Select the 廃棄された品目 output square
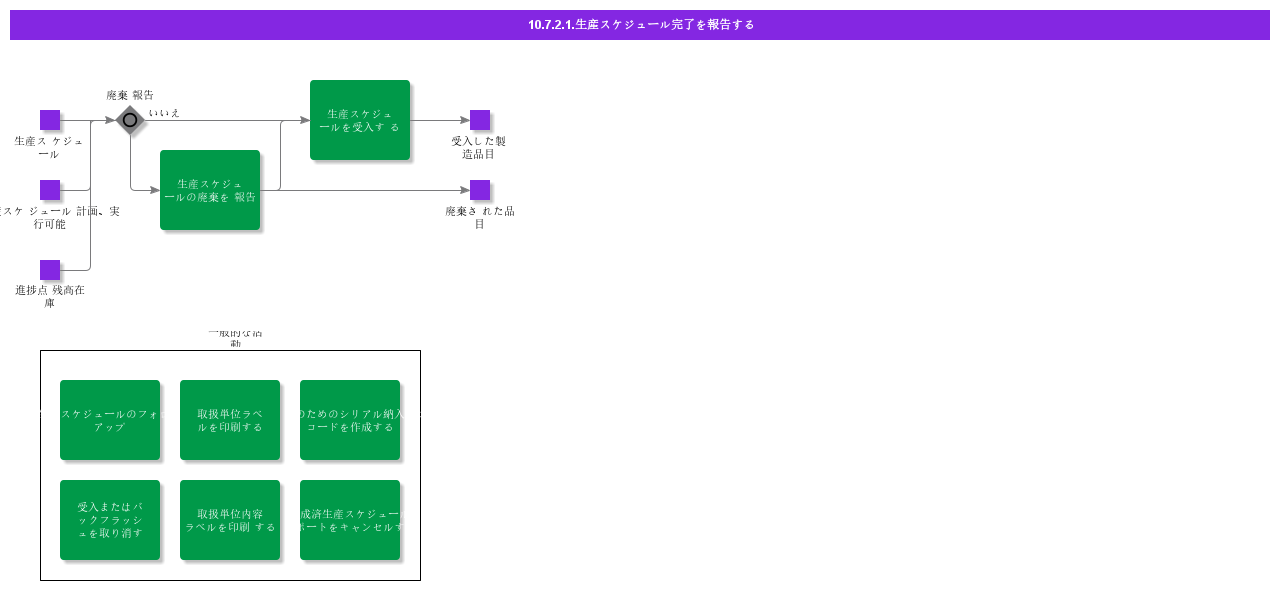 click(x=480, y=190)
